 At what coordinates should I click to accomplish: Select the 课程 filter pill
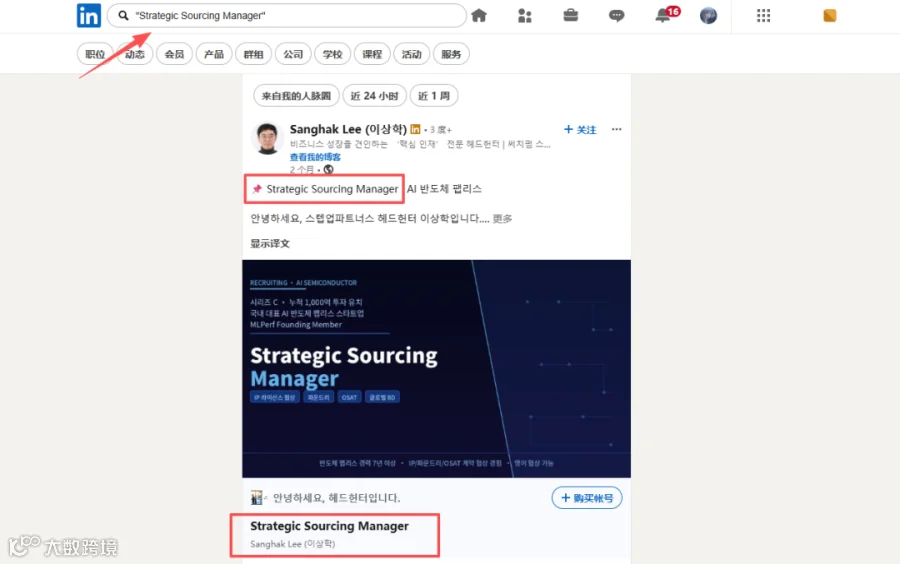(372, 54)
